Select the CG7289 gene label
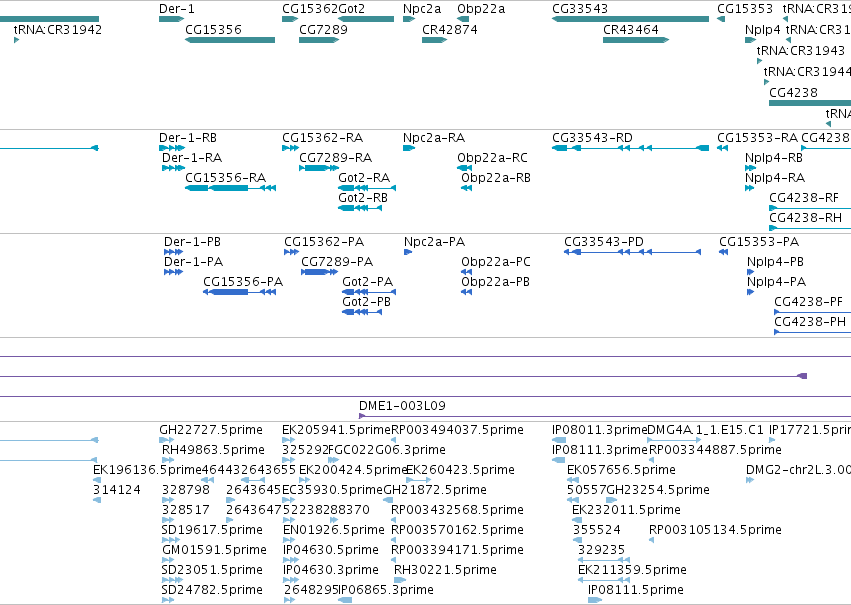Viewport: 851px width, 605px height. (x=323, y=29)
